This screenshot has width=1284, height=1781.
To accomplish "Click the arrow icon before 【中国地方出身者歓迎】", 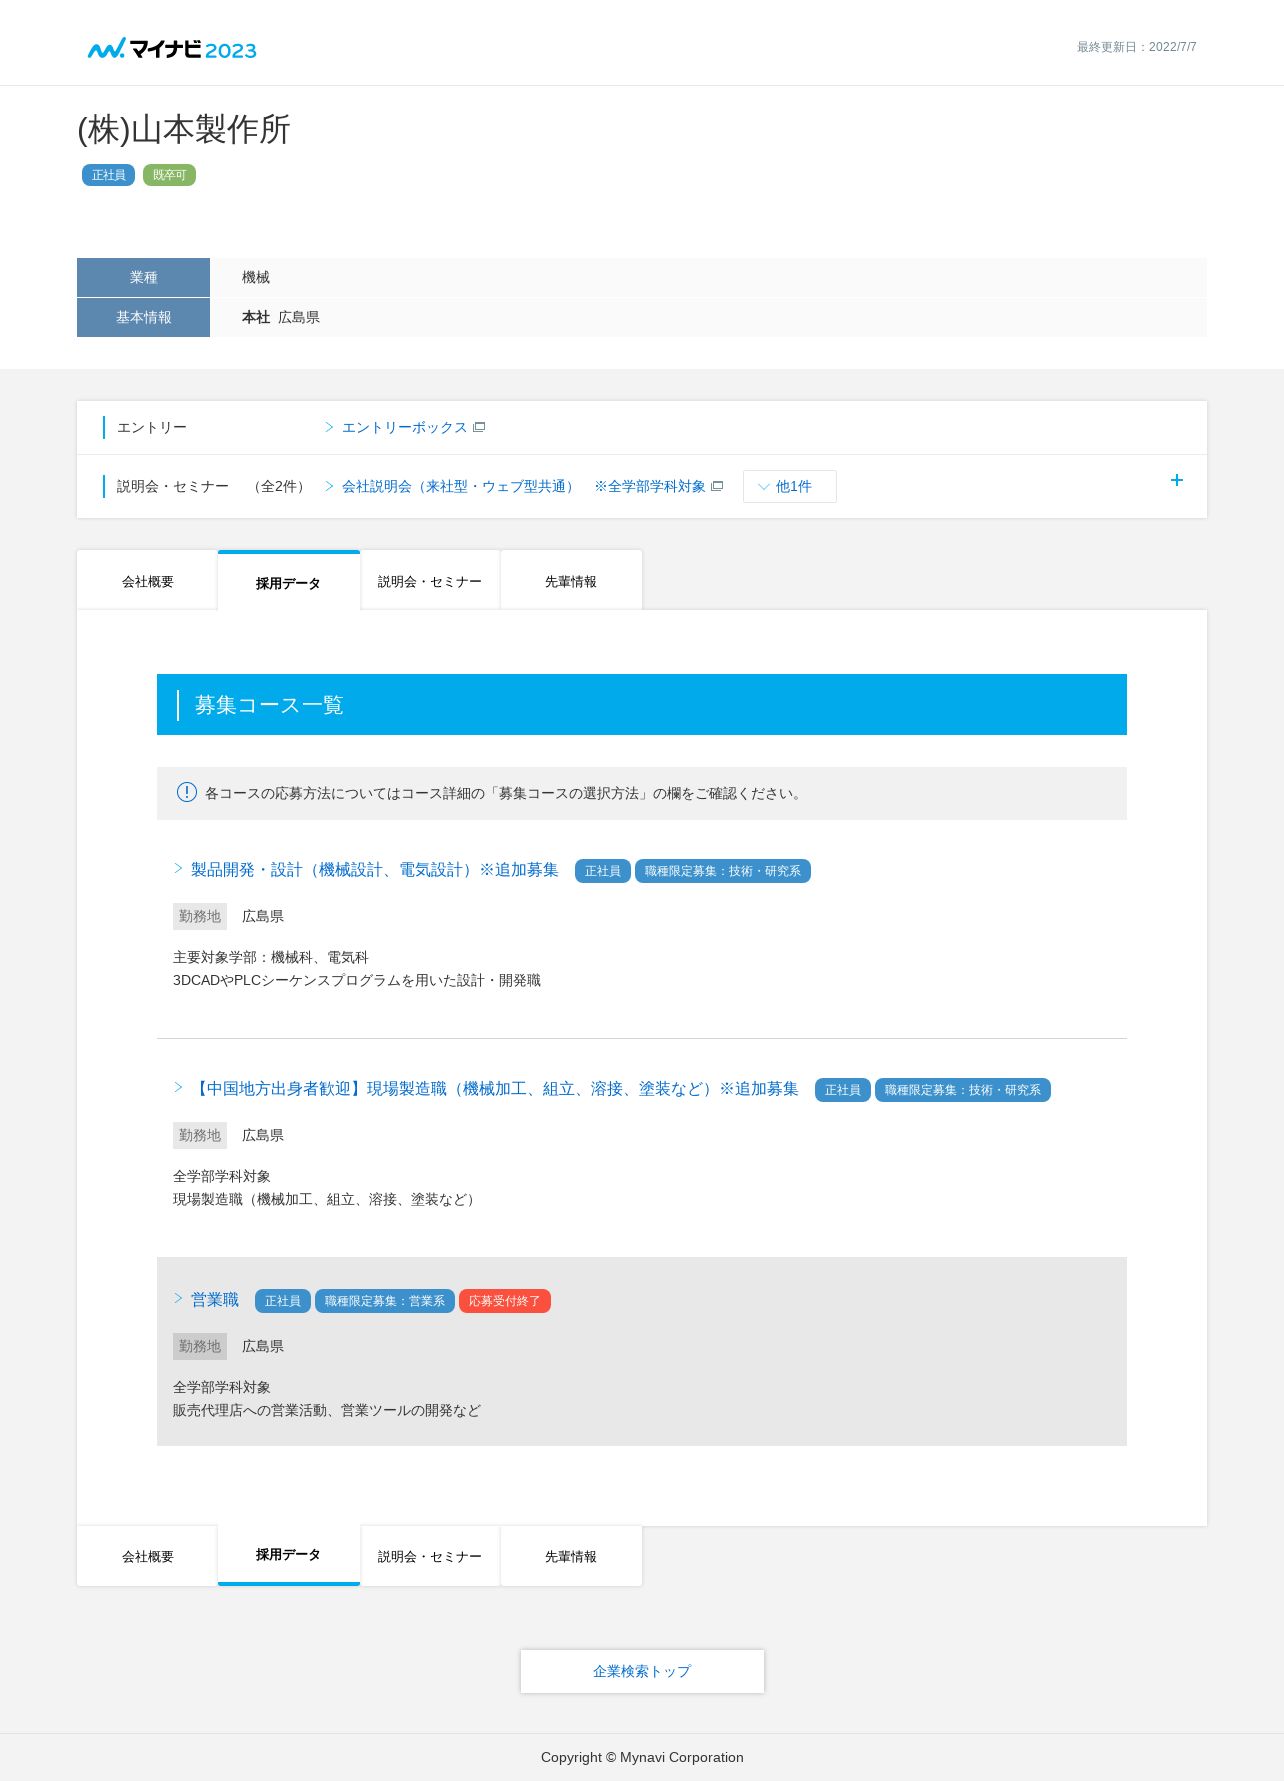I will coord(178,1087).
